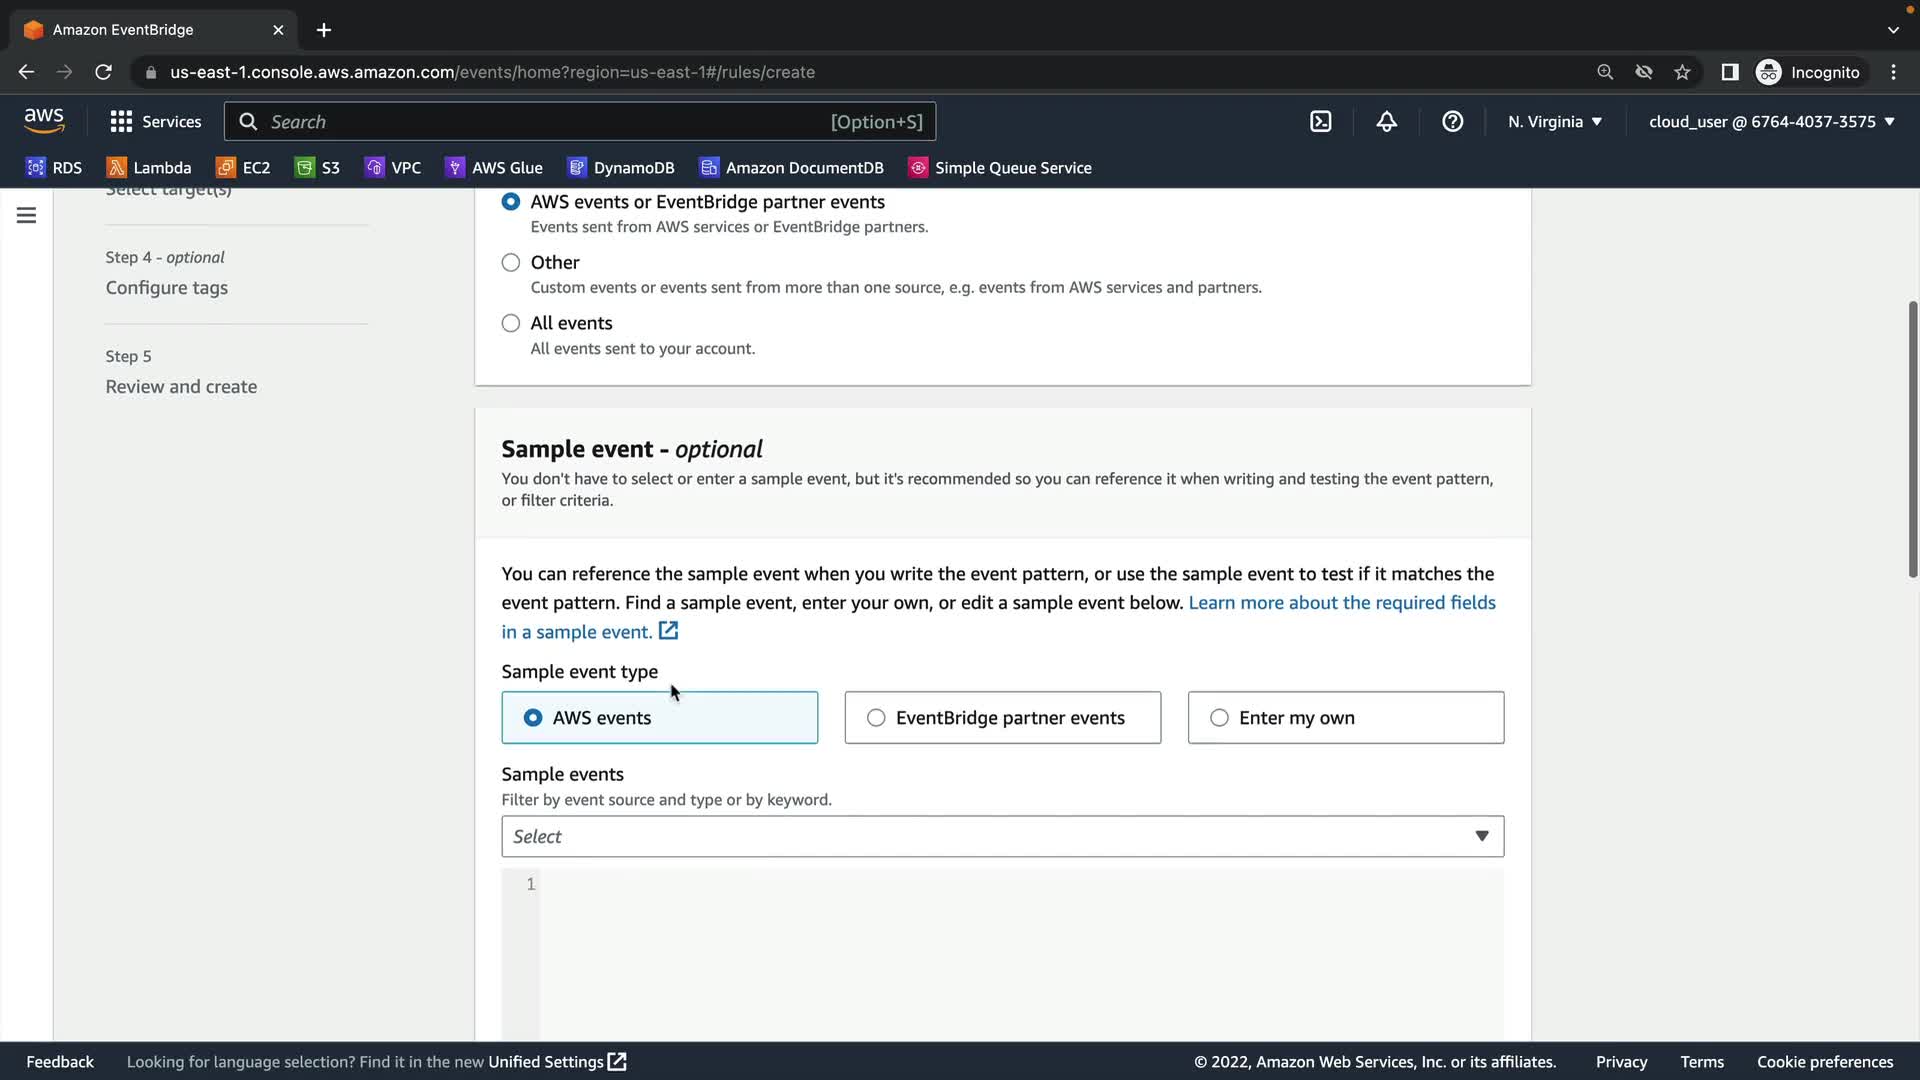
Task: Select the All events radio option
Action: pos(511,323)
